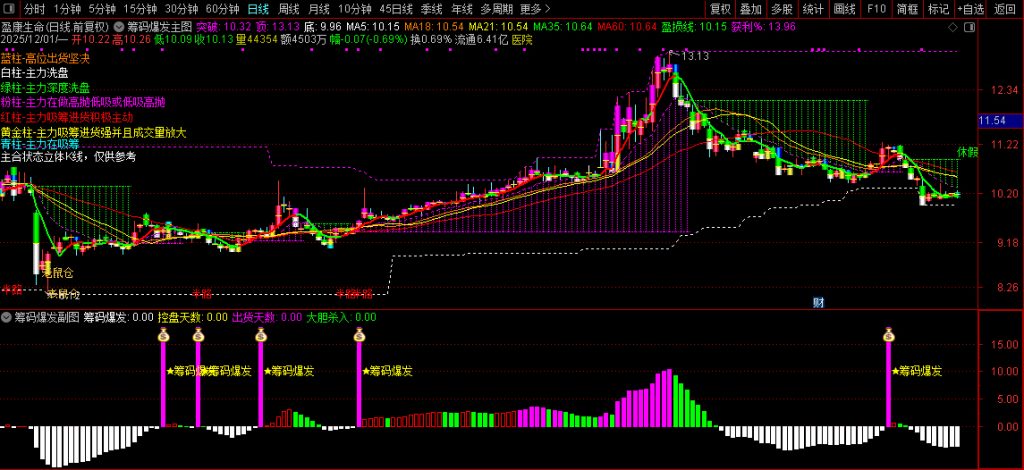This screenshot has height=470, width=1024.
Task: Open the 画线 drawing tools
Action: click(845, 9)
